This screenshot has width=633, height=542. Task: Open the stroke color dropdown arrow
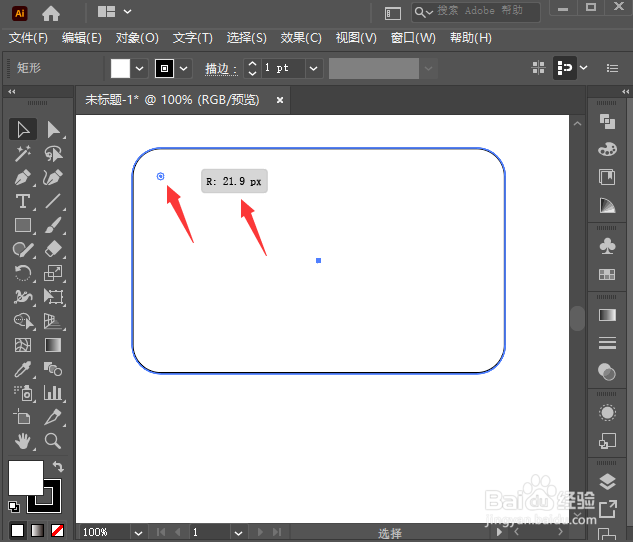tap(183, 69)
